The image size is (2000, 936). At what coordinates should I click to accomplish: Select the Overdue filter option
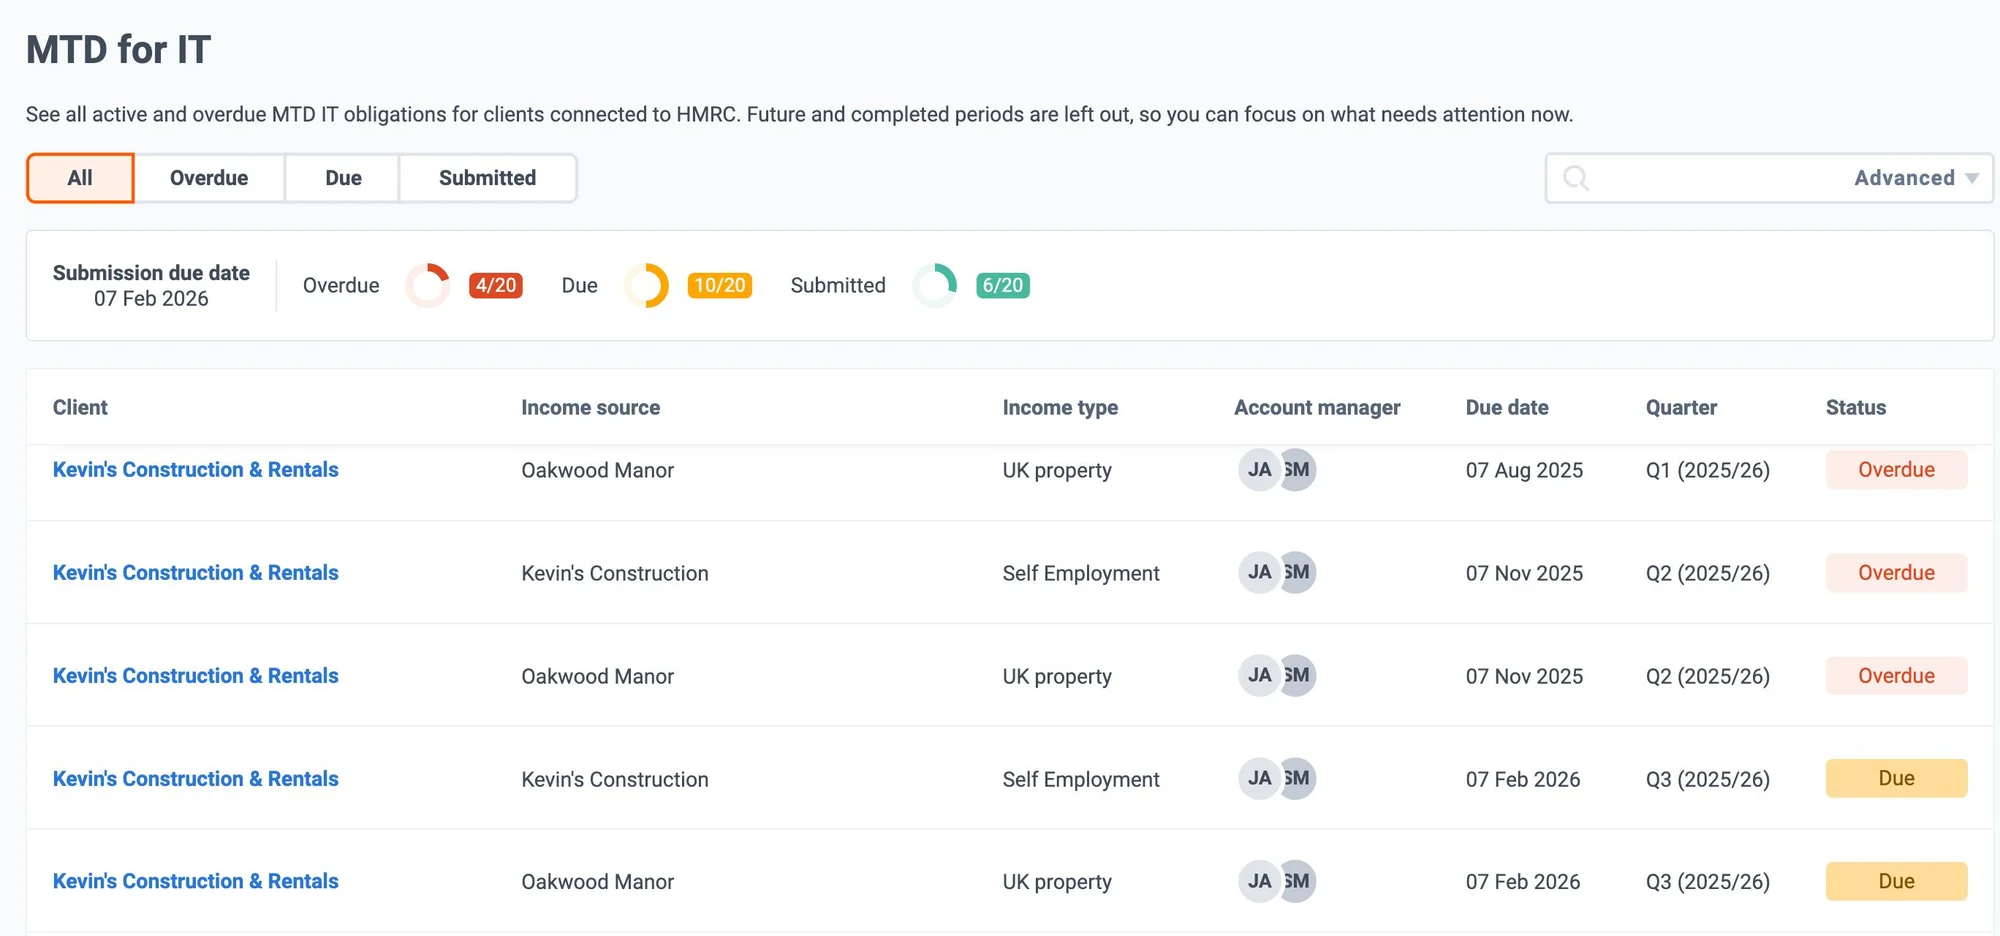[209, 177]
